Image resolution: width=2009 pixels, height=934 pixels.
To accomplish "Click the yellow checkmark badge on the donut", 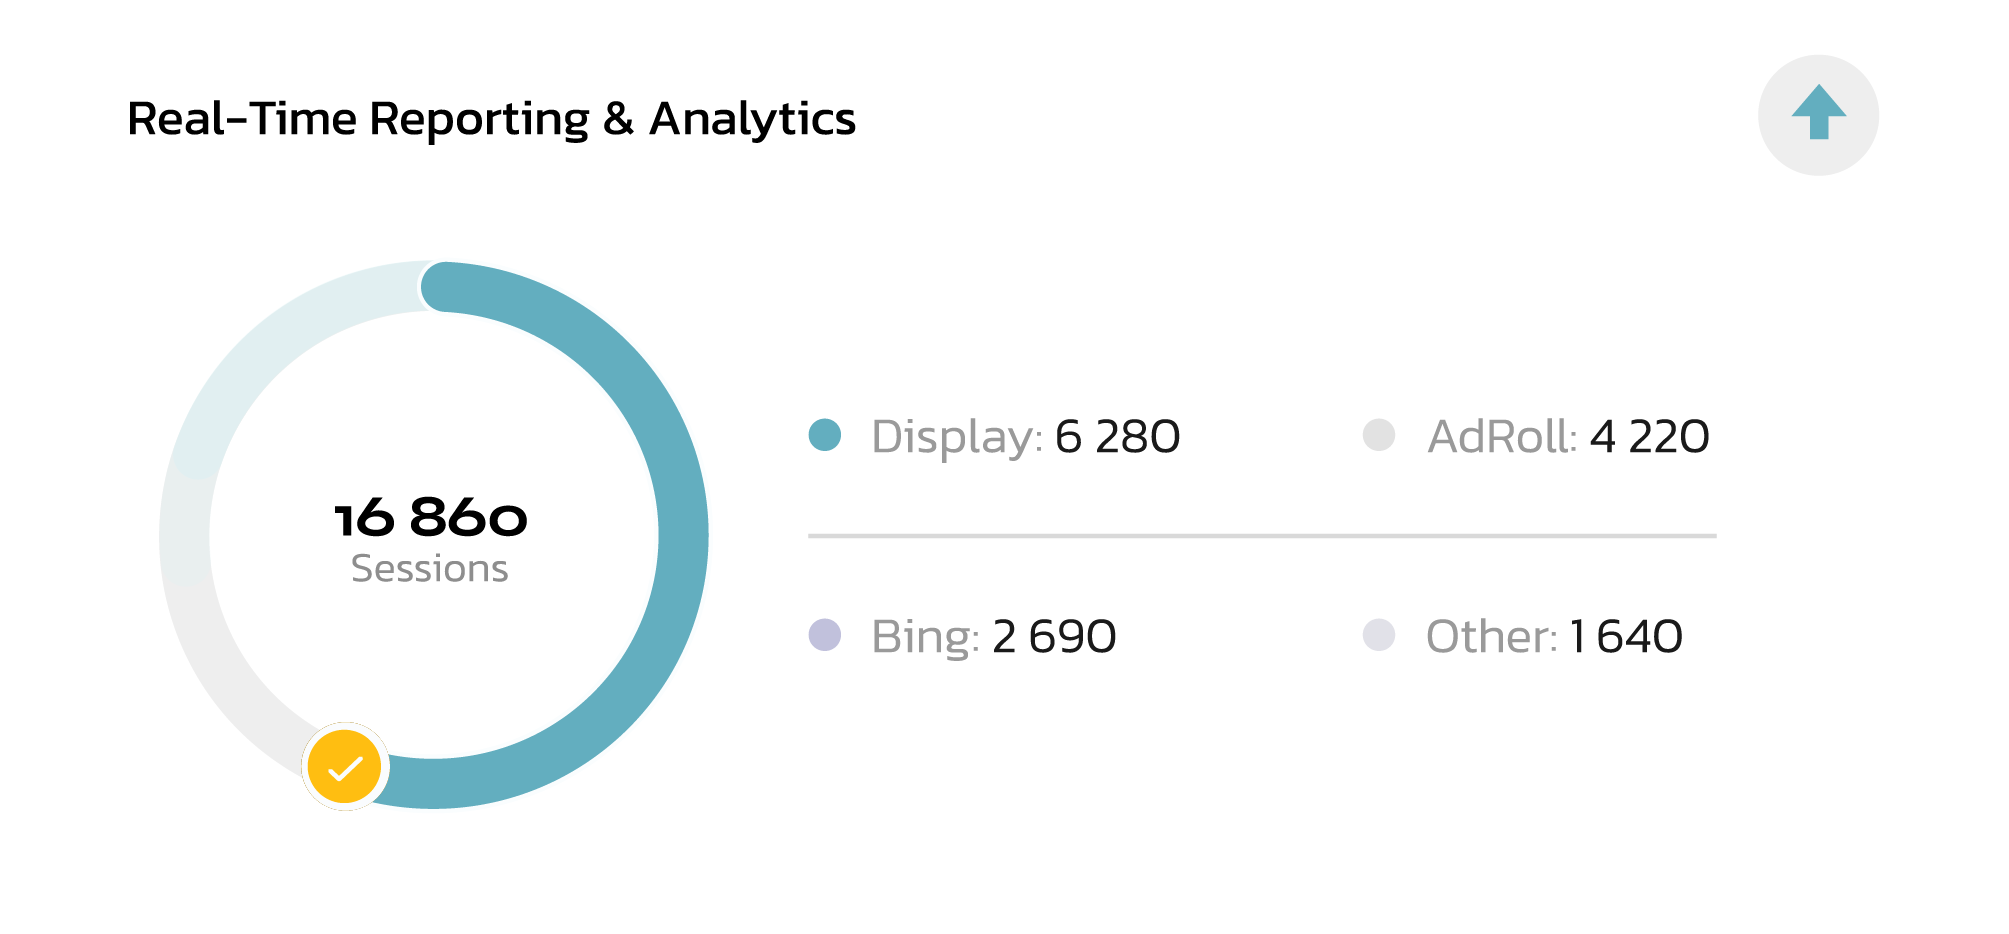I will coord(345,767).
